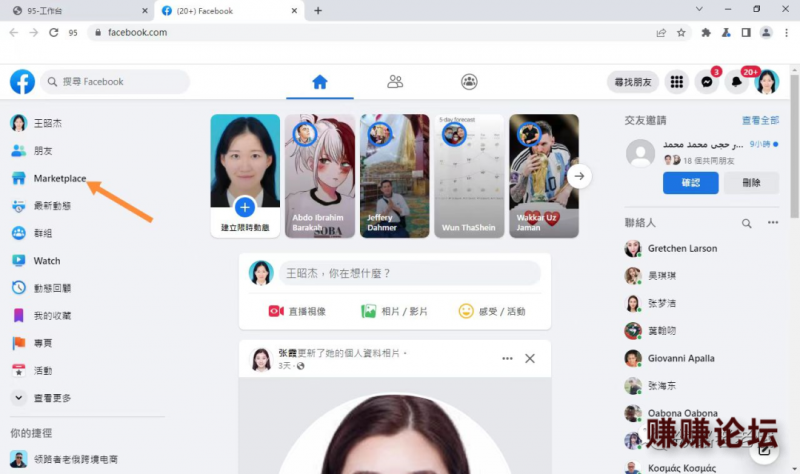The width and height of the screenshot is (800, 474).
Task: Click the 建立限時動態 story card
Action: pyautogui.click(x=245, y=176)
